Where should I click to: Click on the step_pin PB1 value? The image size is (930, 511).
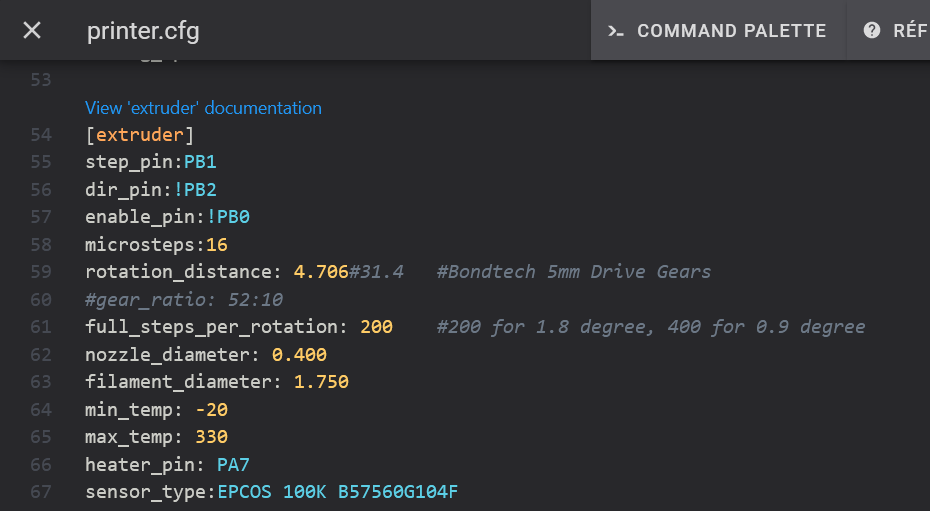pos(200,162)
